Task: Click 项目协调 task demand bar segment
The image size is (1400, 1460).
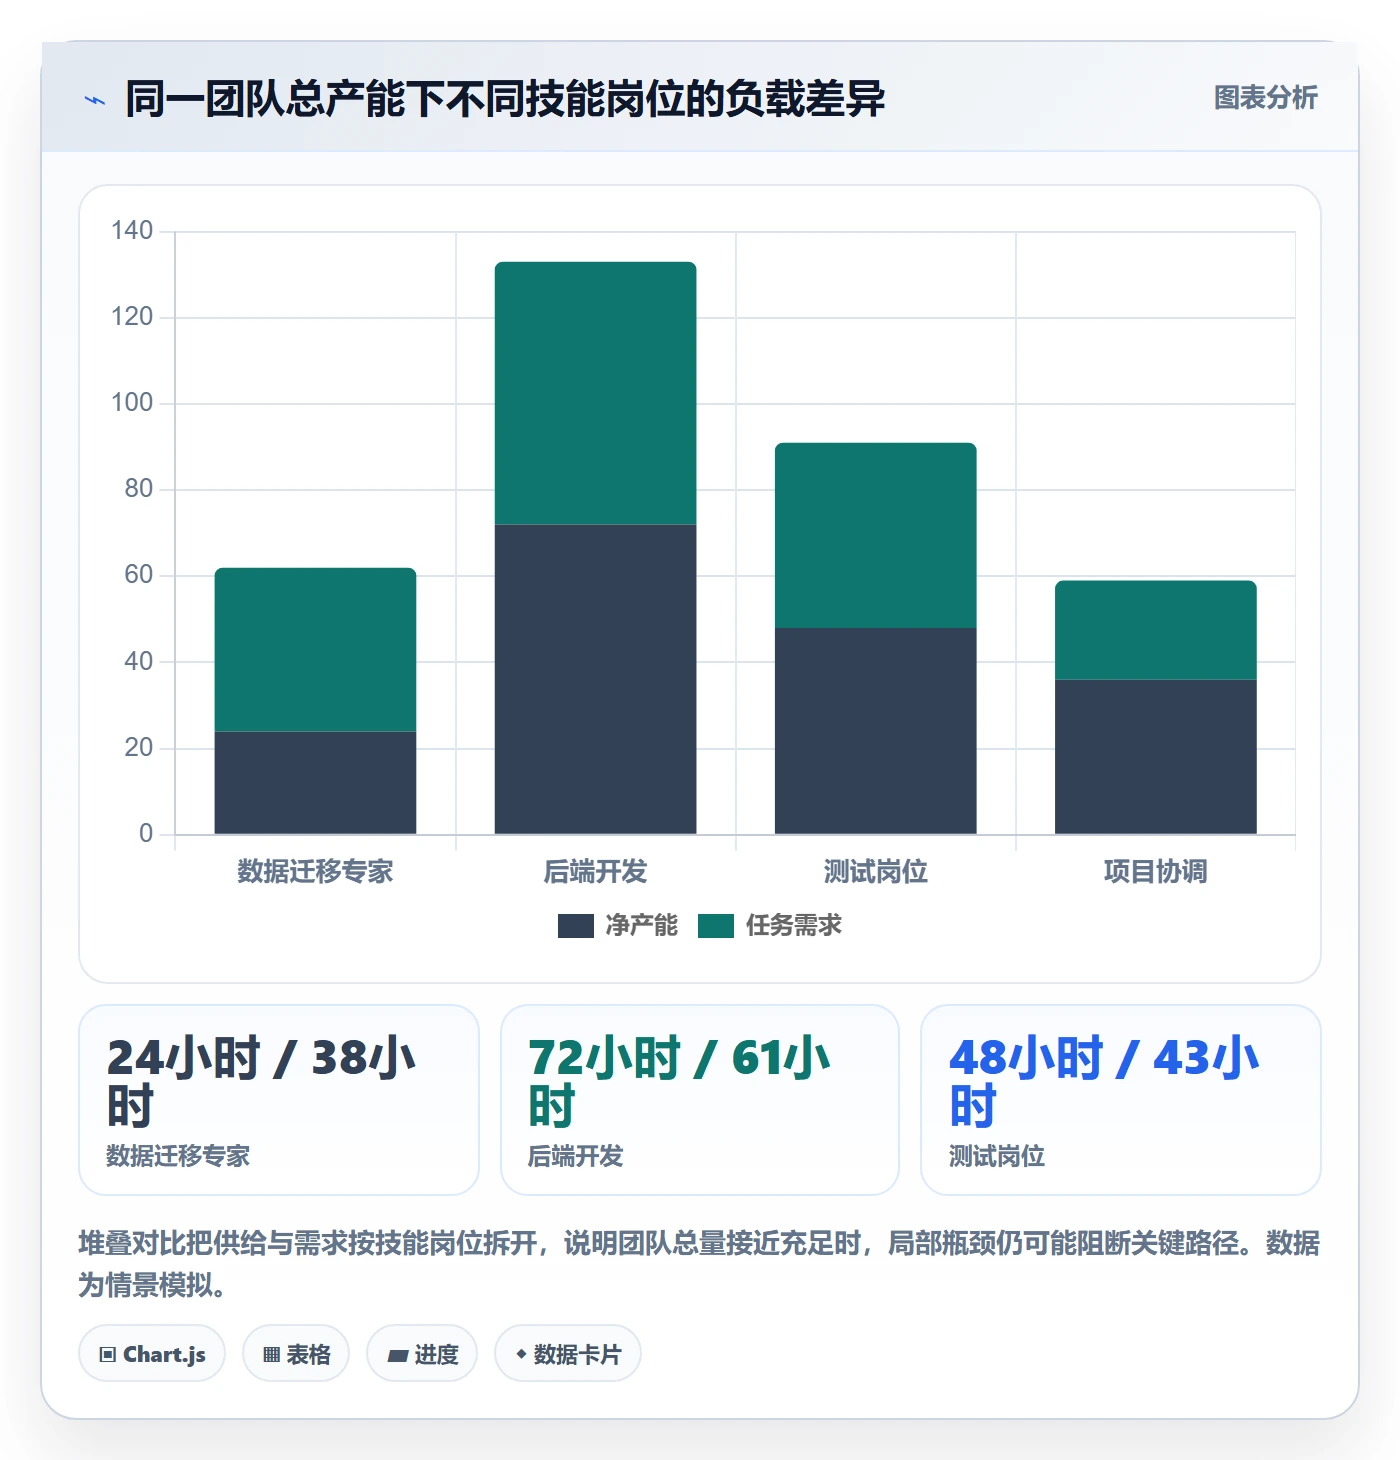Action: coord(1155,630)
